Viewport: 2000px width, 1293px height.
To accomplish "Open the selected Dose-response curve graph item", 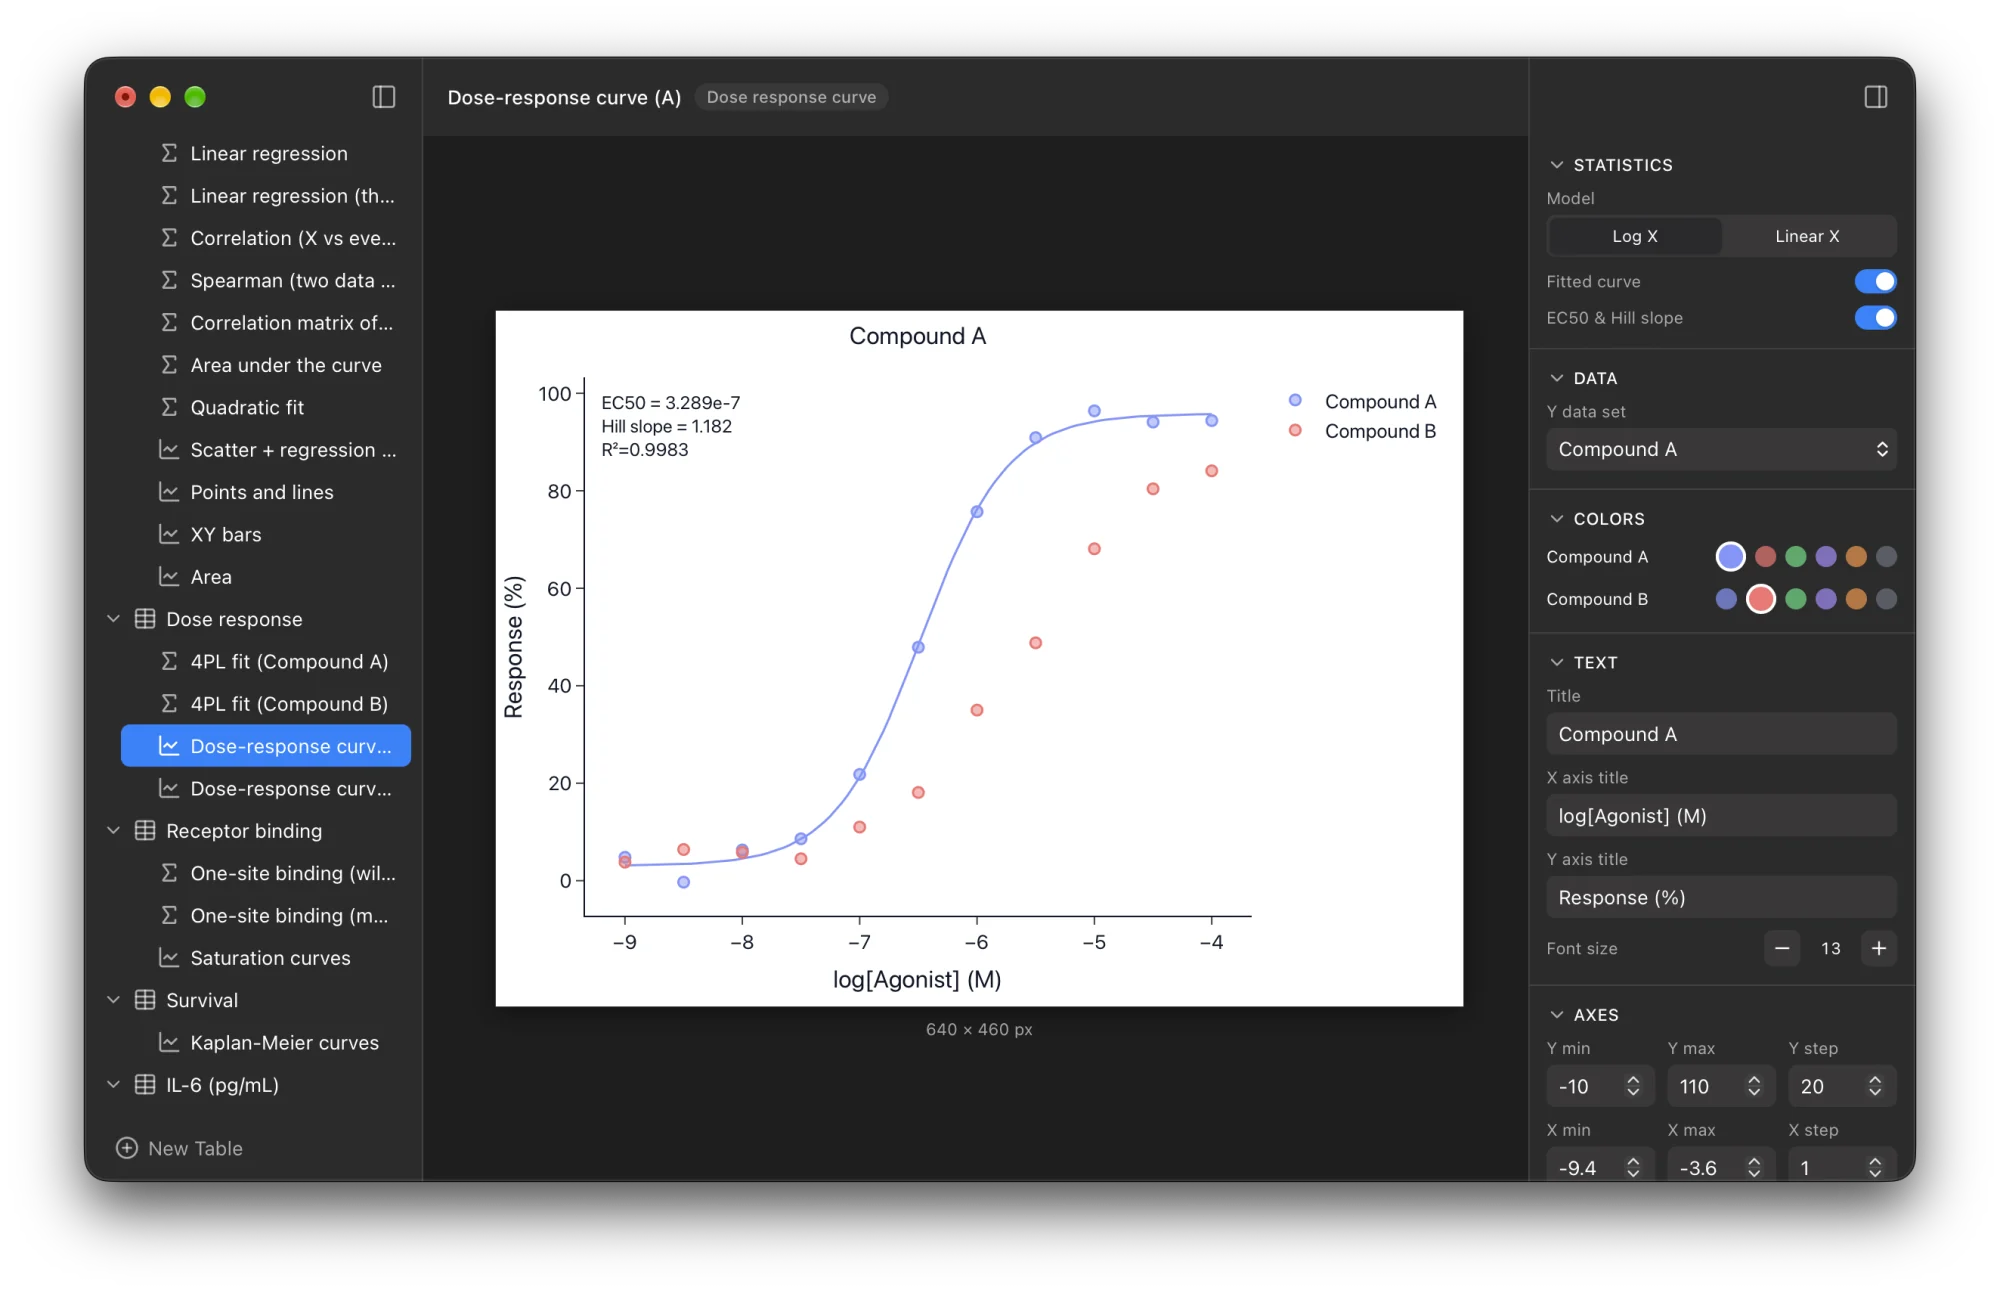I will click(266, 746).
